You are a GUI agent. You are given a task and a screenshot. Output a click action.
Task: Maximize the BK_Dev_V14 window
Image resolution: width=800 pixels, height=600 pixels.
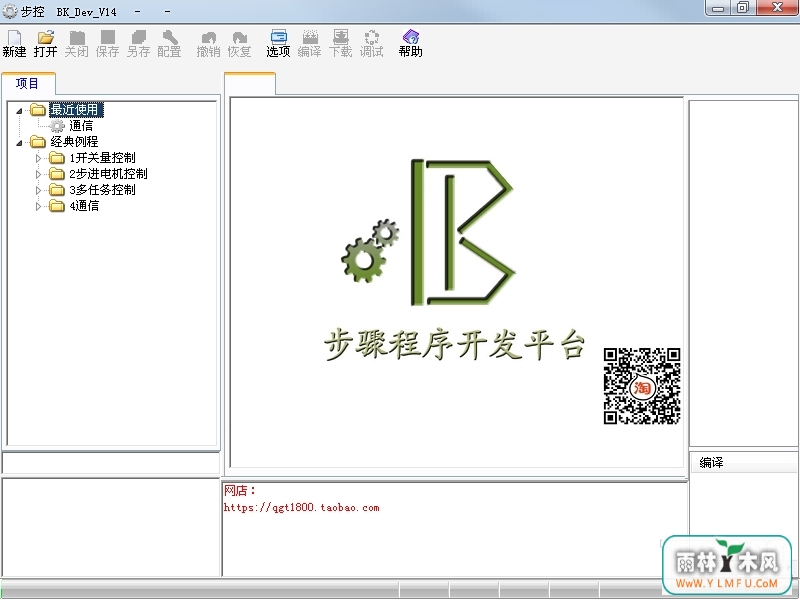coord(743,8)
